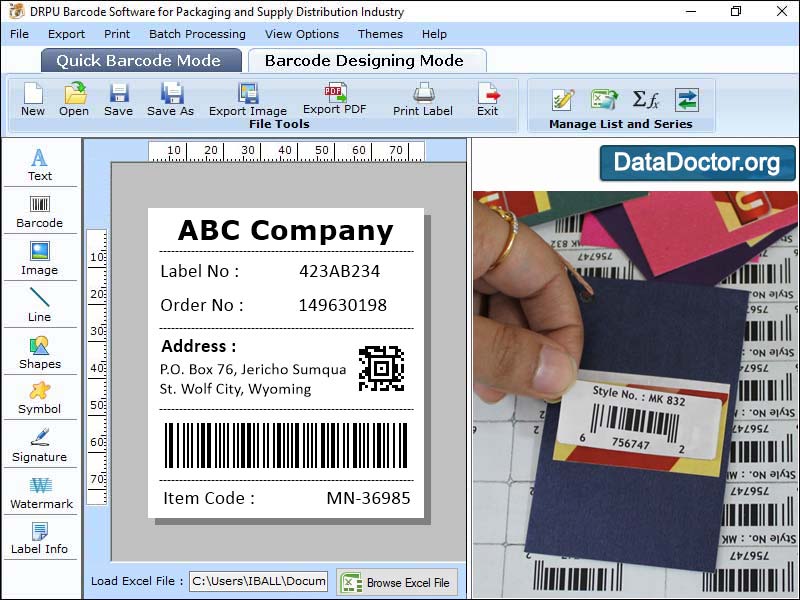The height and width of the screenshot is (600, 800).
Task: Open the Themes menu
Action: pos(379,33)
